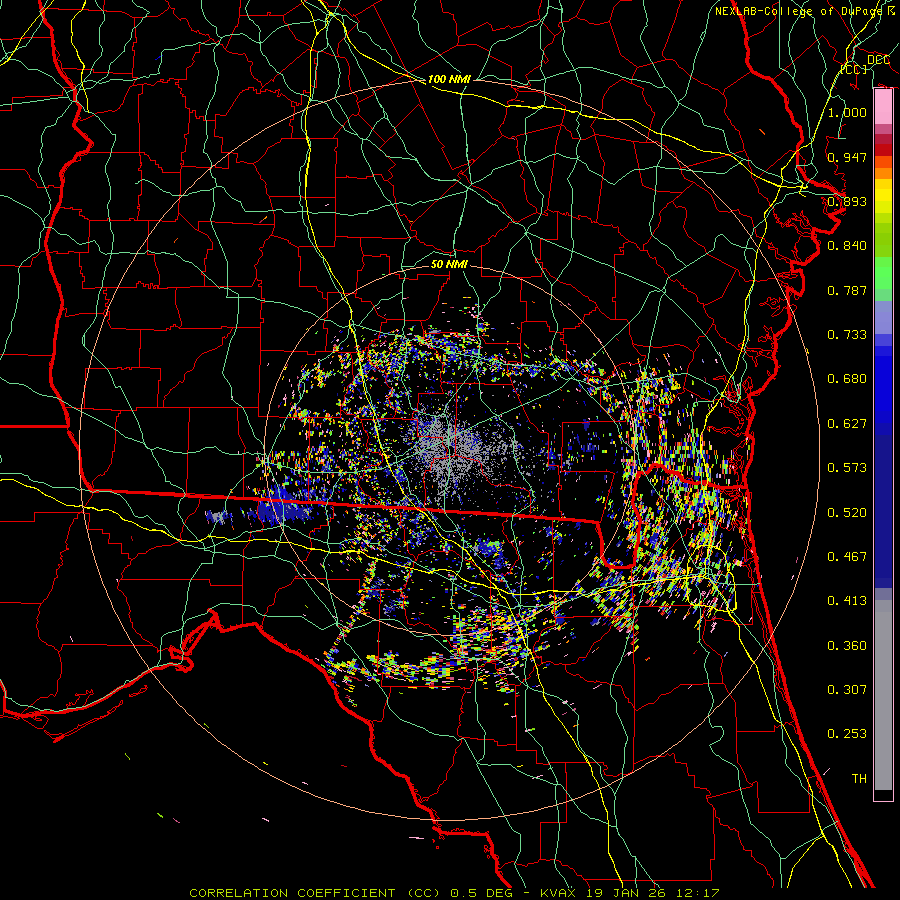Select the 0.520 scale label
This screenshot has height=900, width=900.
click(x=847, y=513)
